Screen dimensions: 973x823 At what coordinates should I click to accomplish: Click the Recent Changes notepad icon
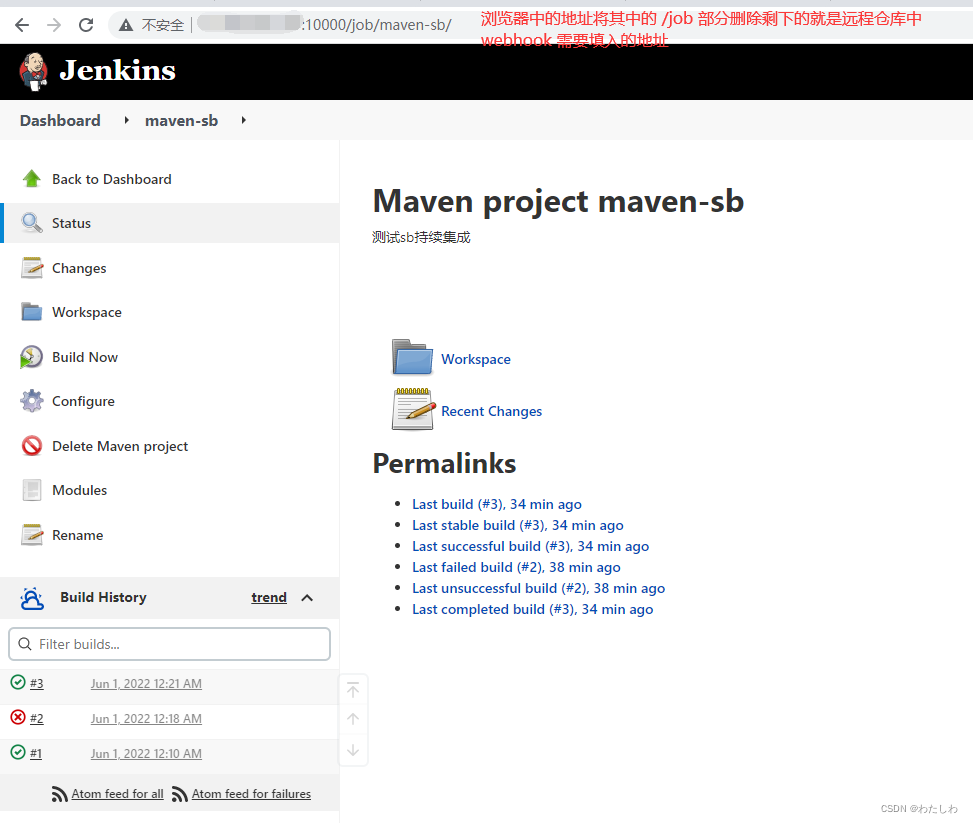pos(413,408)
